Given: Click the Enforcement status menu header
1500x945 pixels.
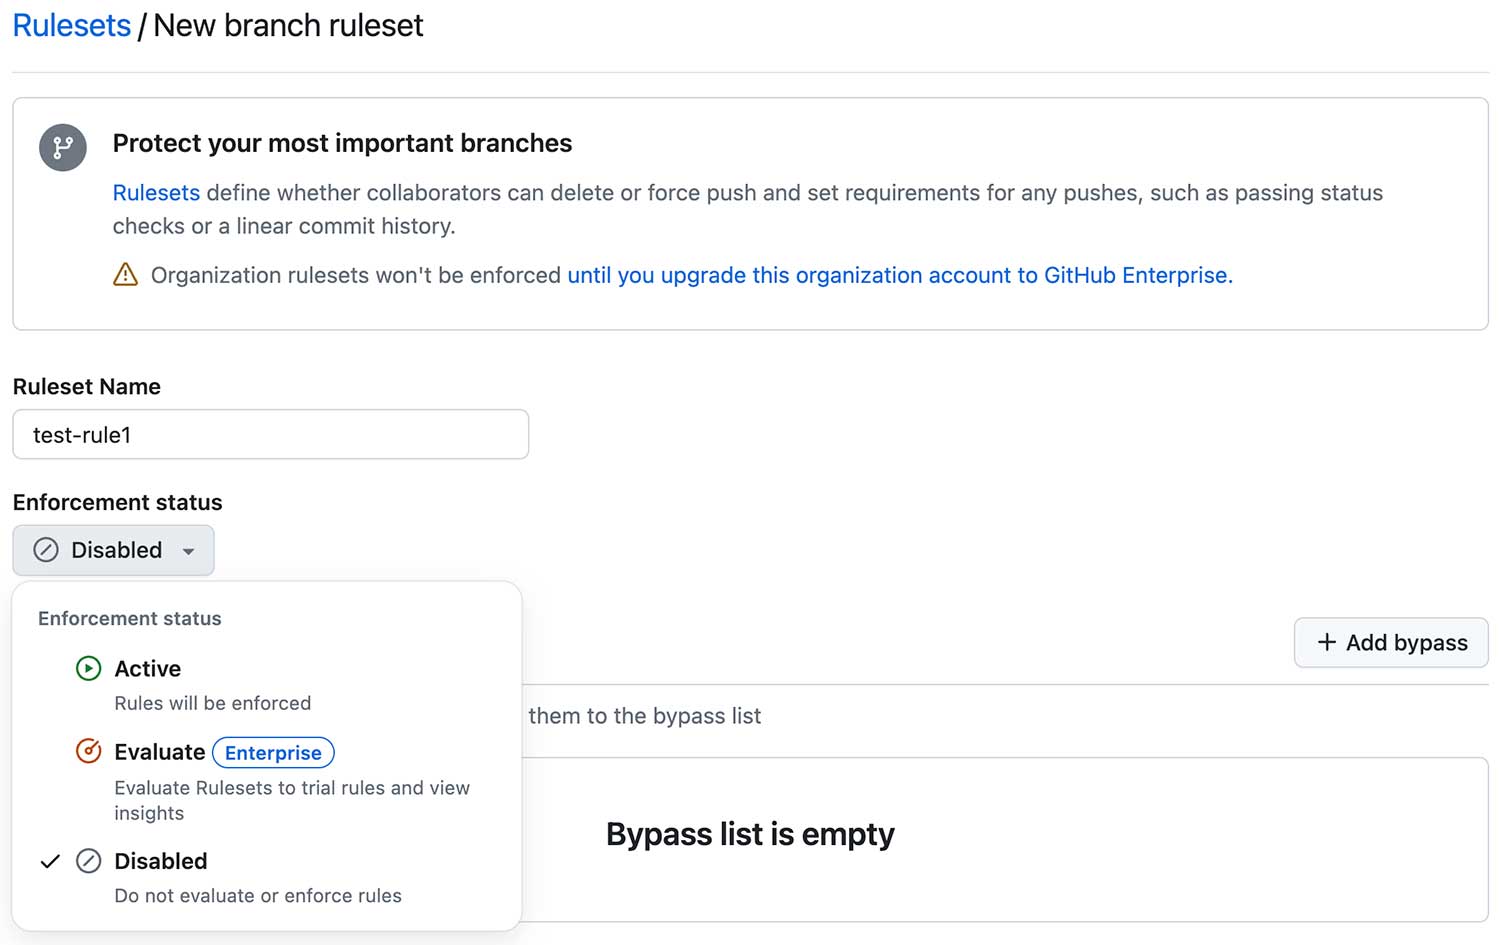Looking at the screenshot, I should tap(130, 618).
